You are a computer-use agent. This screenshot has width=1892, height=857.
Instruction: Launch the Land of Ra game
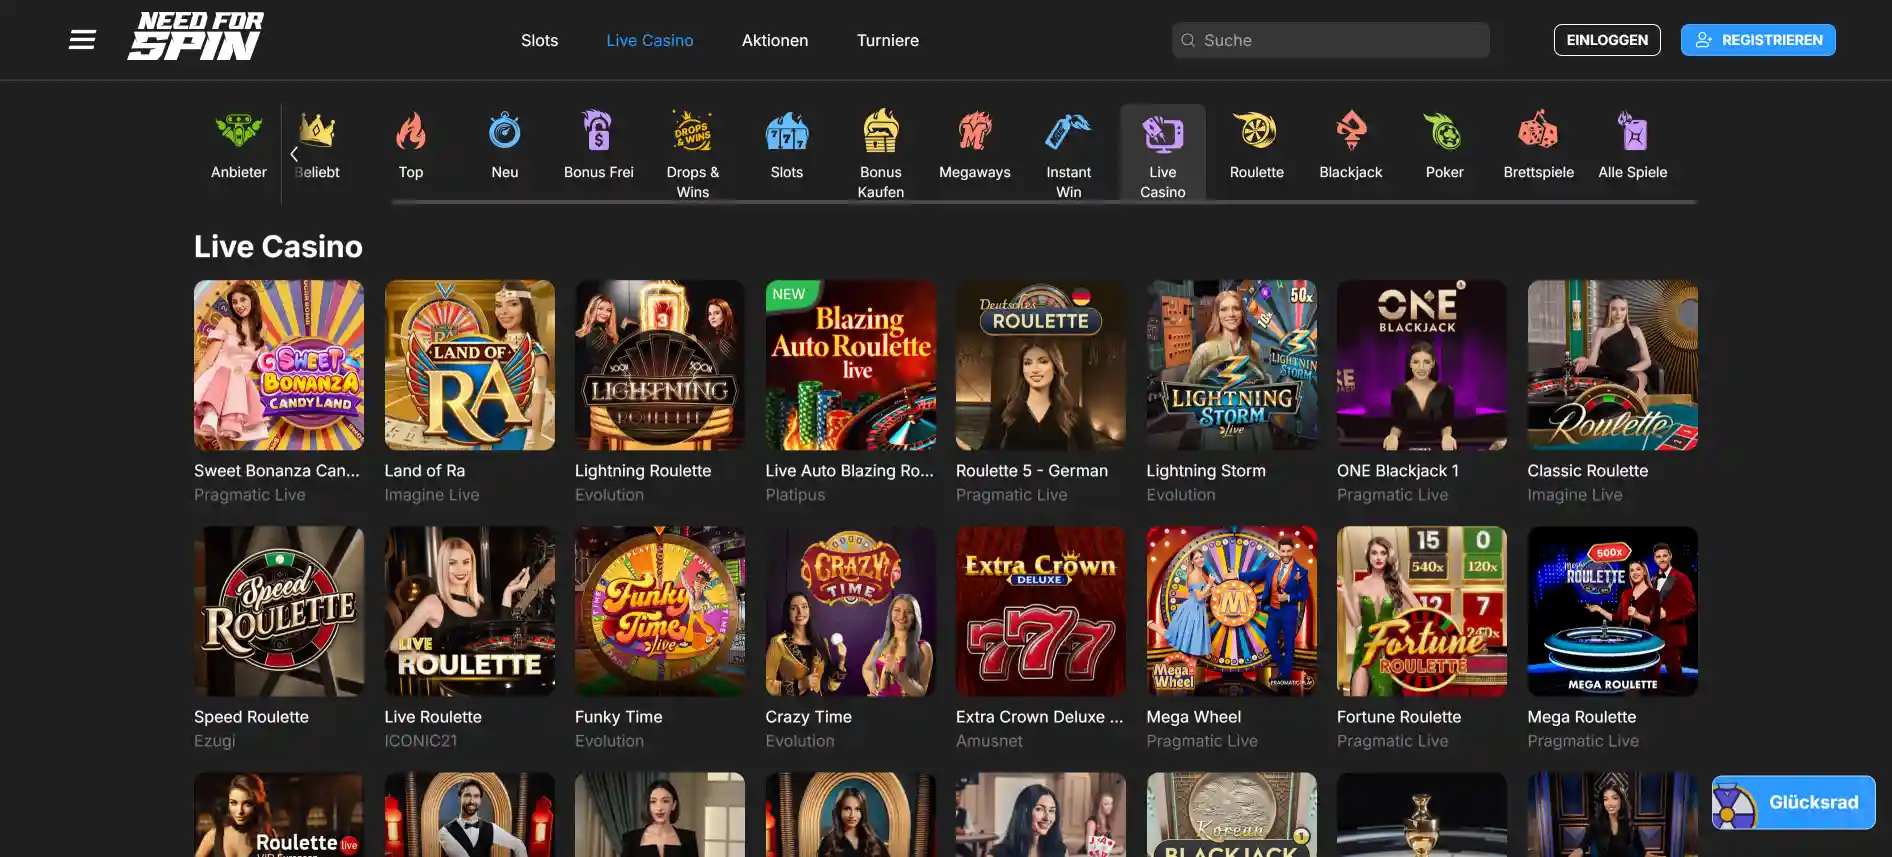click(x=470, y=365)
